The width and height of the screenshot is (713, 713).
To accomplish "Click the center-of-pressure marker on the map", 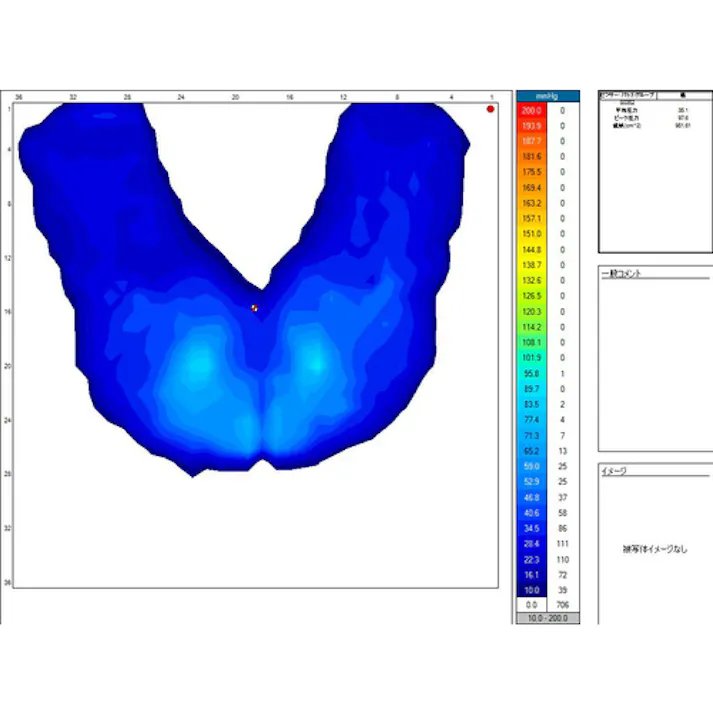I will coord(254,308).
